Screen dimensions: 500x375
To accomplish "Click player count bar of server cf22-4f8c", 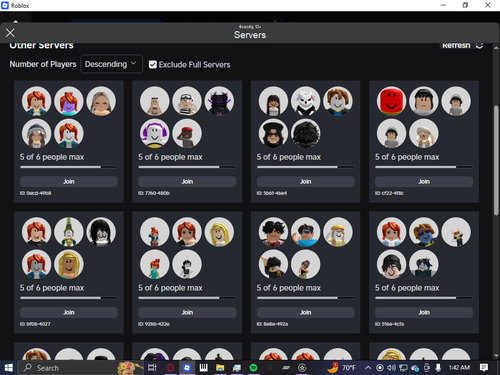I will [x=424, y=167].
